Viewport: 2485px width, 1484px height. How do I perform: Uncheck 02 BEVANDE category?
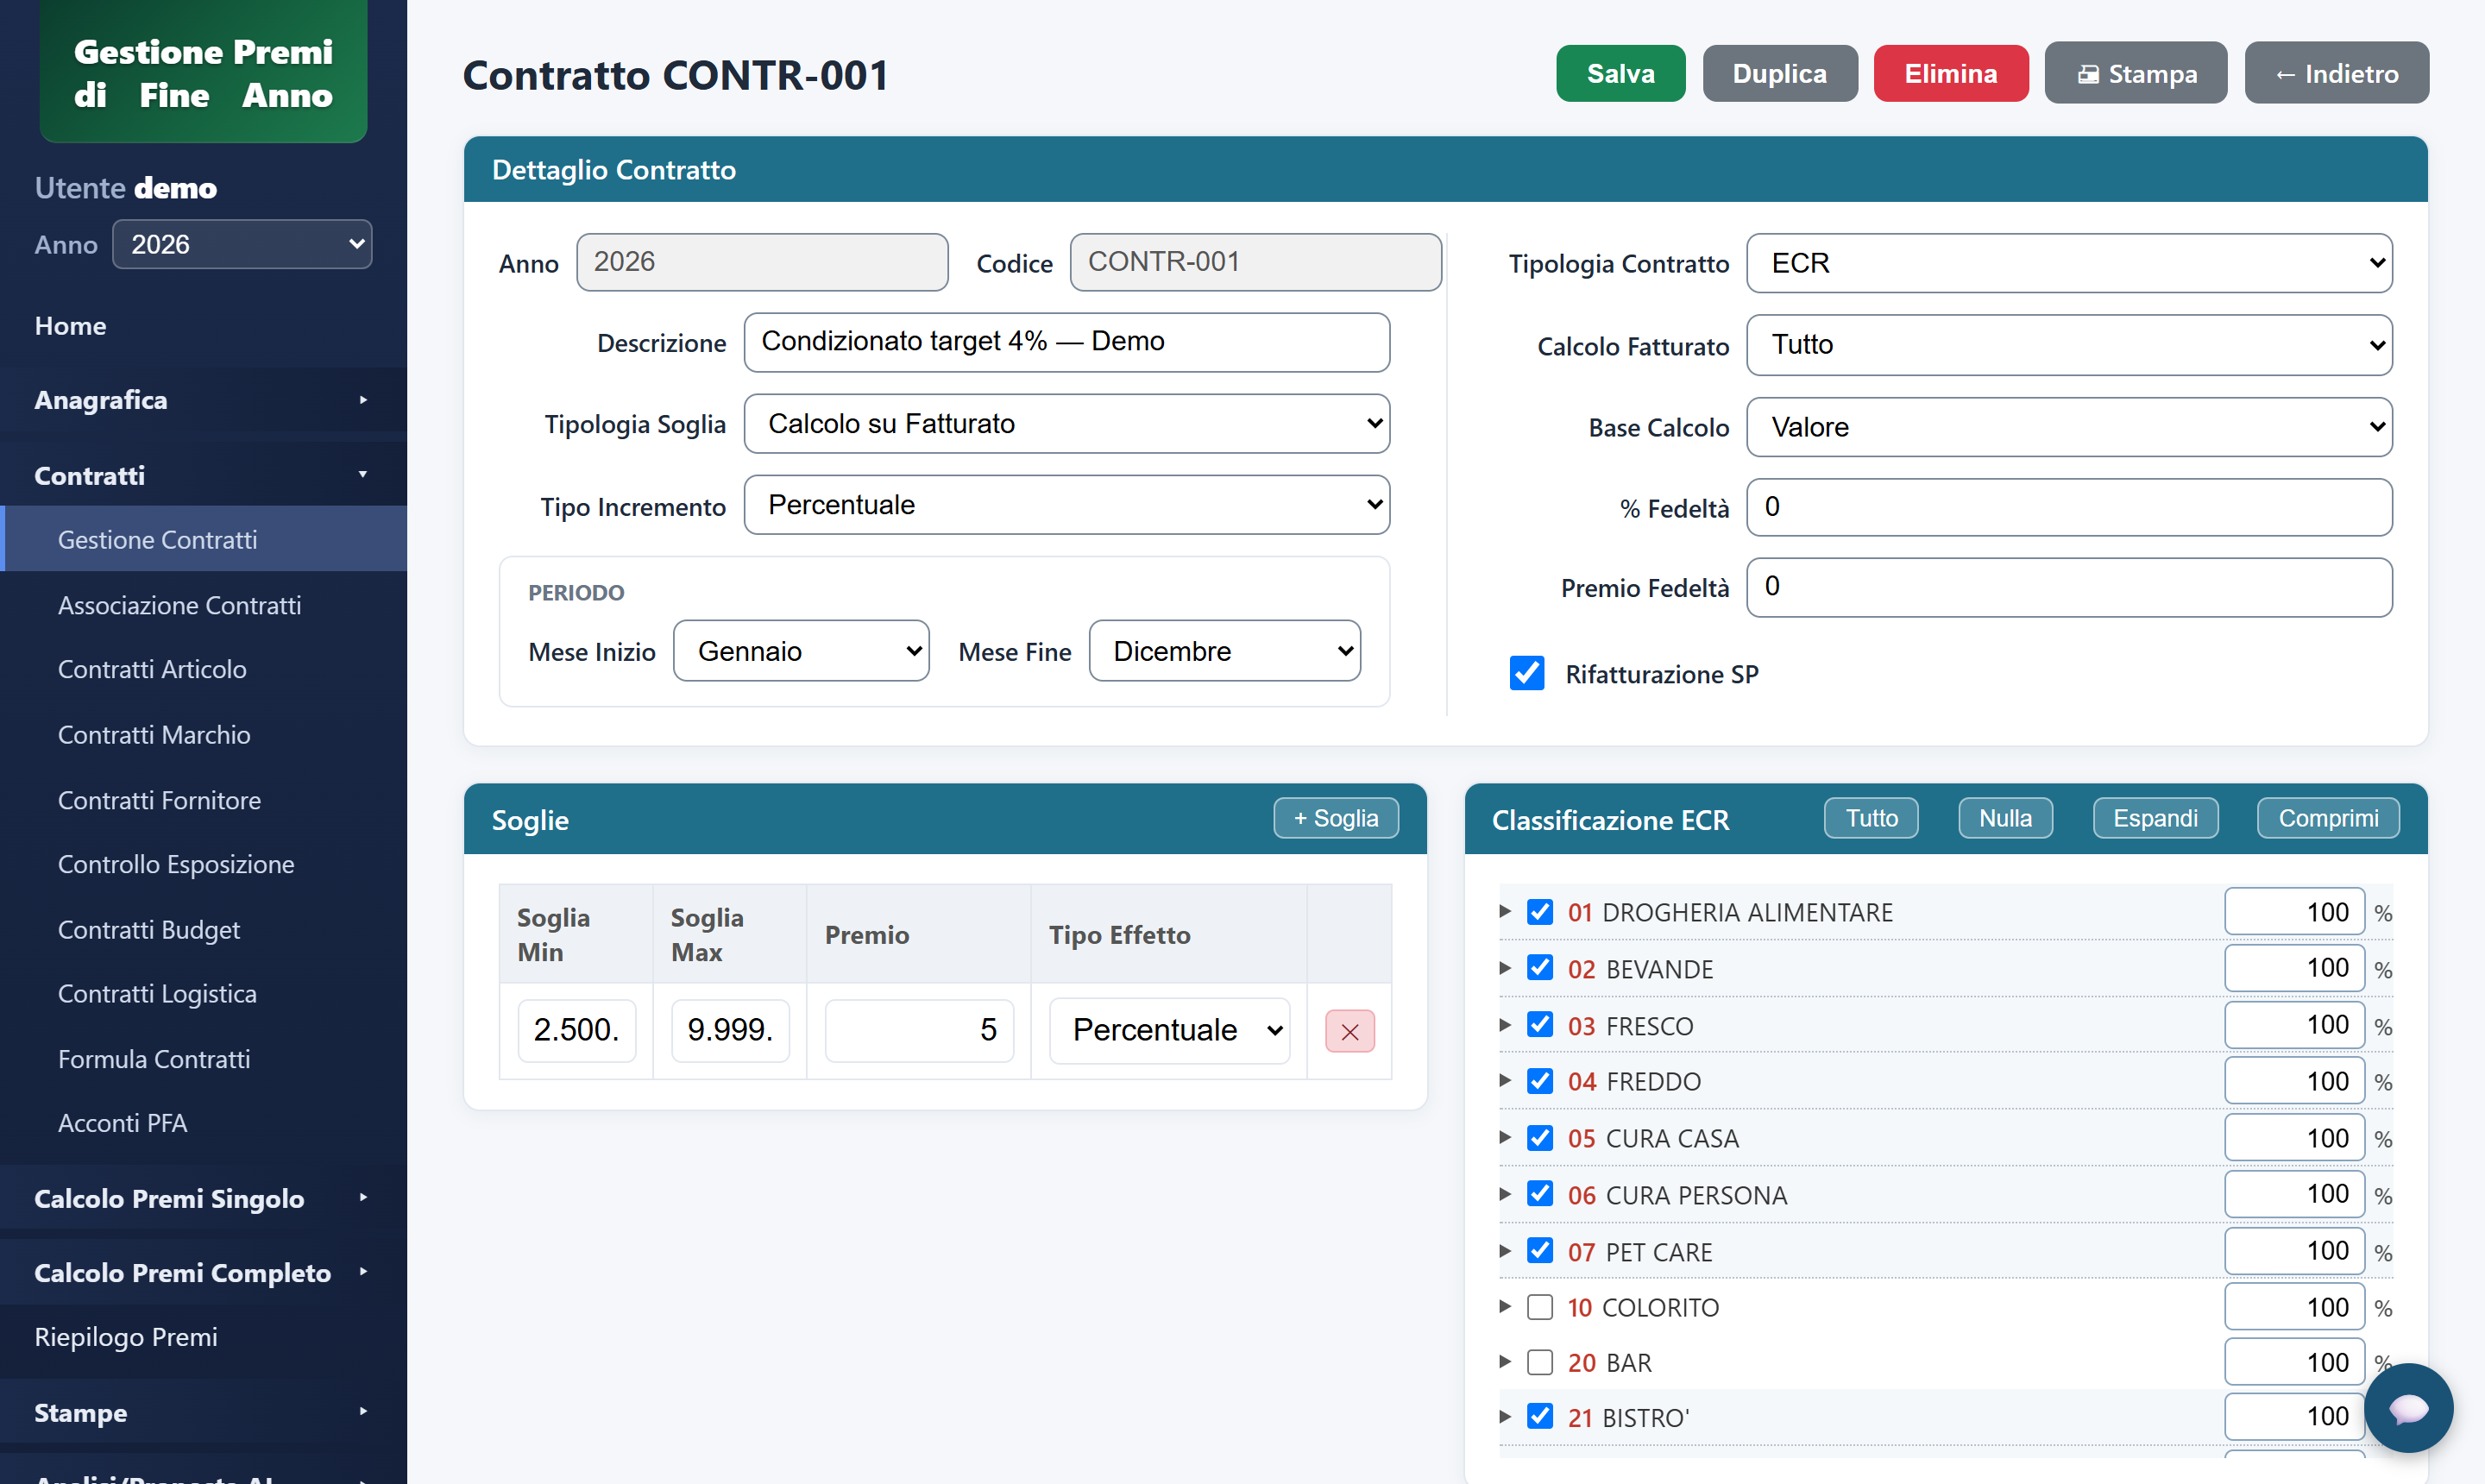(1540, 968)
